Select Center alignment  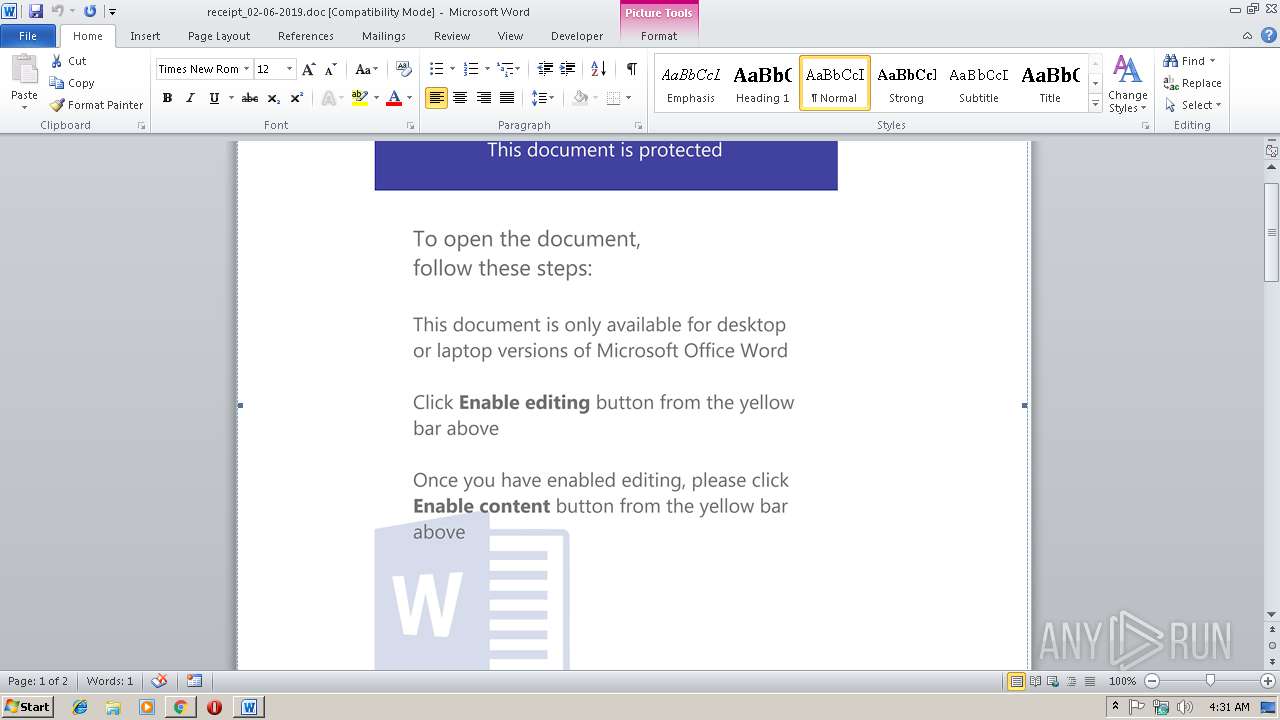click(x=460, y=98)
